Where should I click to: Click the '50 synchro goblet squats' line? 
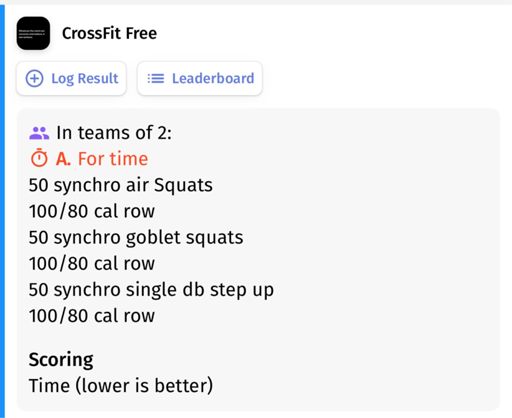pos(136,237)
